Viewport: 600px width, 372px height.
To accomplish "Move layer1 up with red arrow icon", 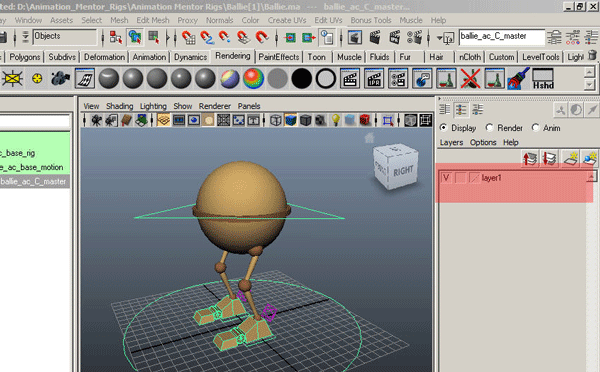I will click(x=530, y=158).
